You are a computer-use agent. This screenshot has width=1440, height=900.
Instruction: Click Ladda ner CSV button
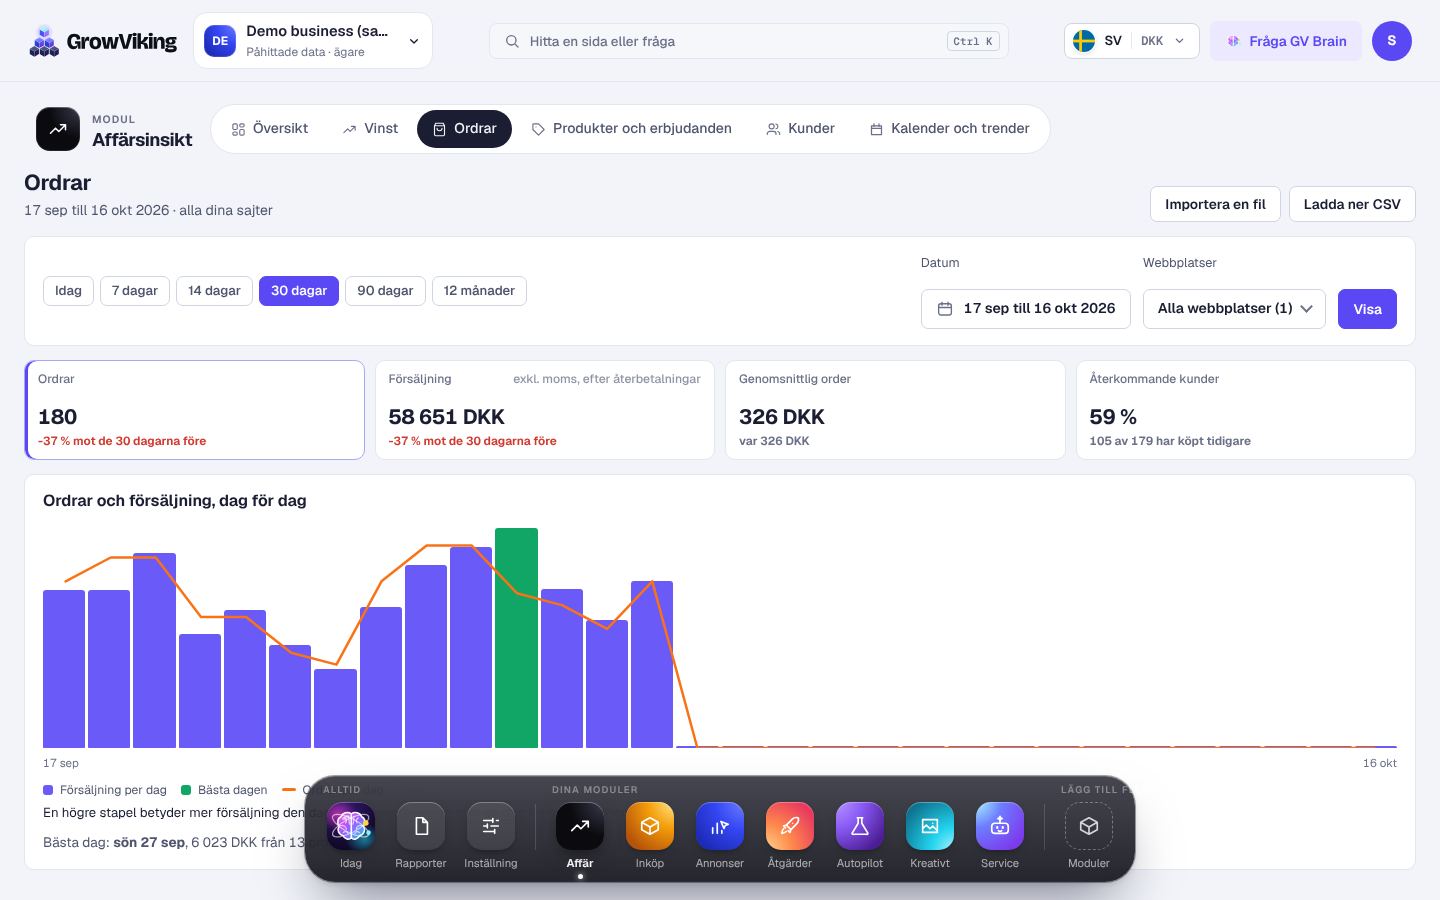1352,204
